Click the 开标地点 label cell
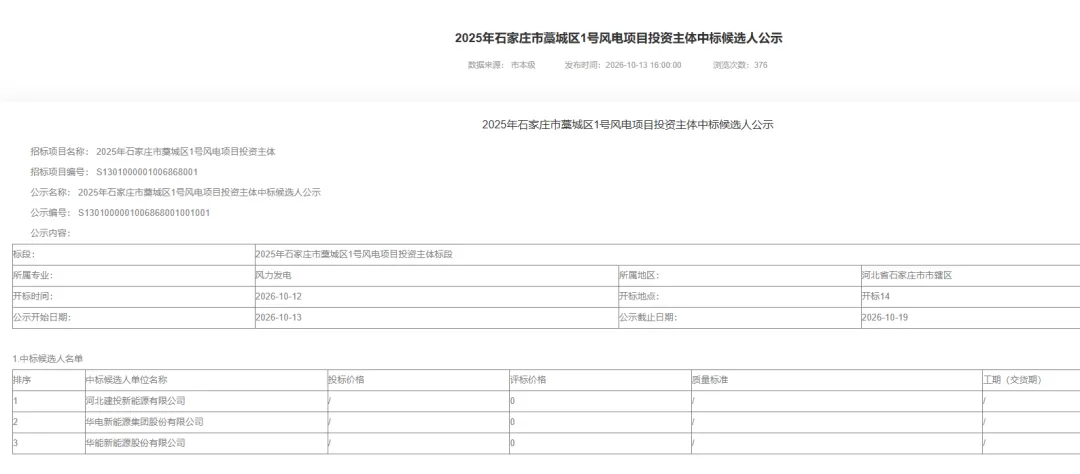The image size is (1080, 474). pos(740,297)
